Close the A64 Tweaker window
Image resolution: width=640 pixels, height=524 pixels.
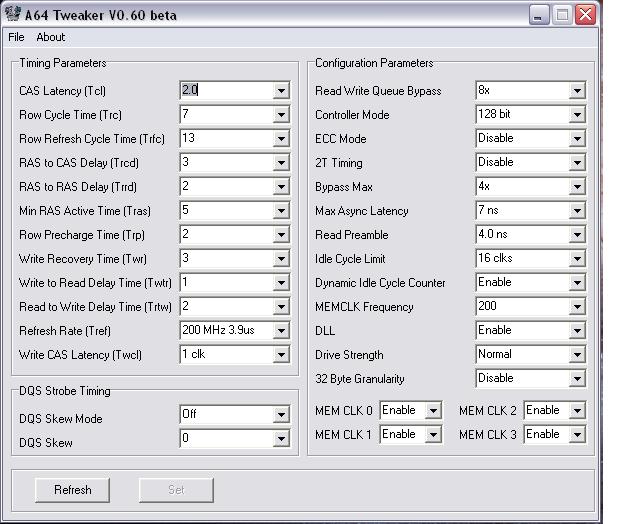click(x=585, y=15)
